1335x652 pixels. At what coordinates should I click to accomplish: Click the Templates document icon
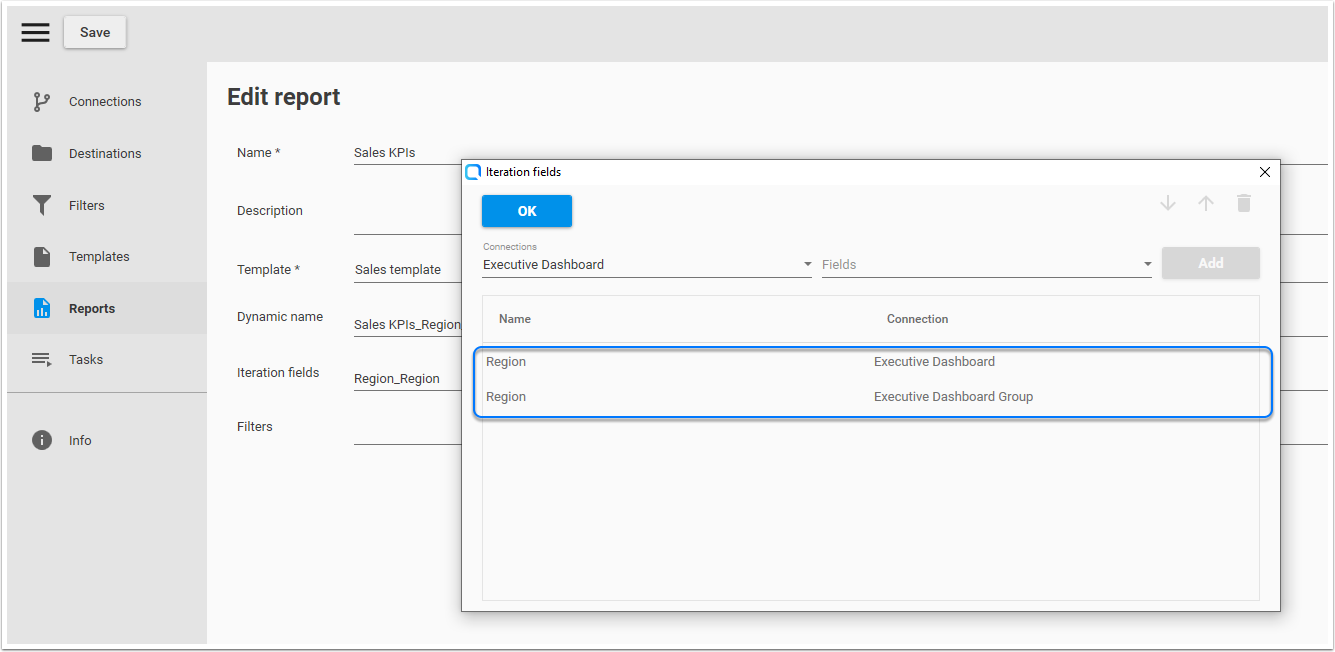coord(42,257)
